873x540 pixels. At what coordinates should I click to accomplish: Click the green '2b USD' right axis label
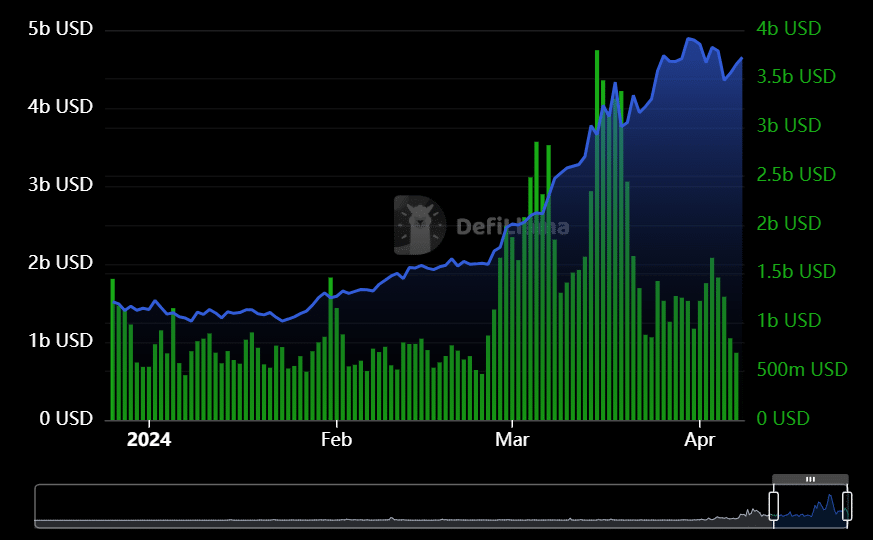(789, 223)
